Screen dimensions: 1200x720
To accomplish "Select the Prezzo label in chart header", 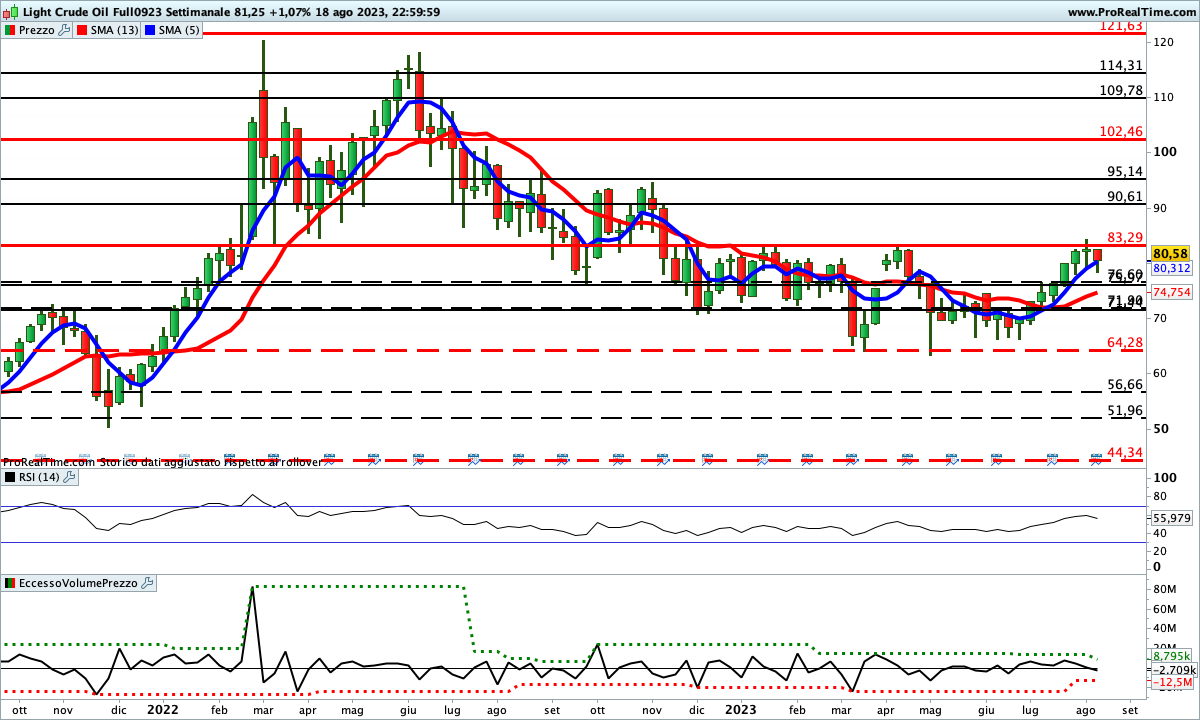I will tap(37, 30).
